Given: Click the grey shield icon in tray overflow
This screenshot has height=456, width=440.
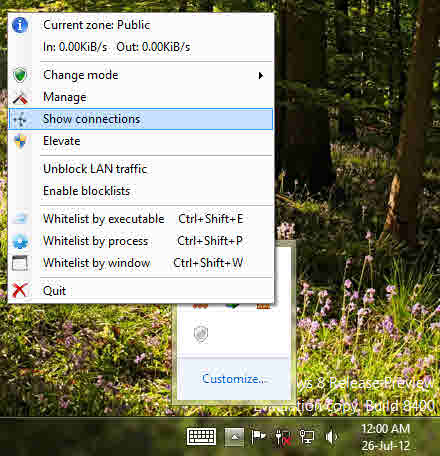Looking at the screenshot, I should coord(201,333).
